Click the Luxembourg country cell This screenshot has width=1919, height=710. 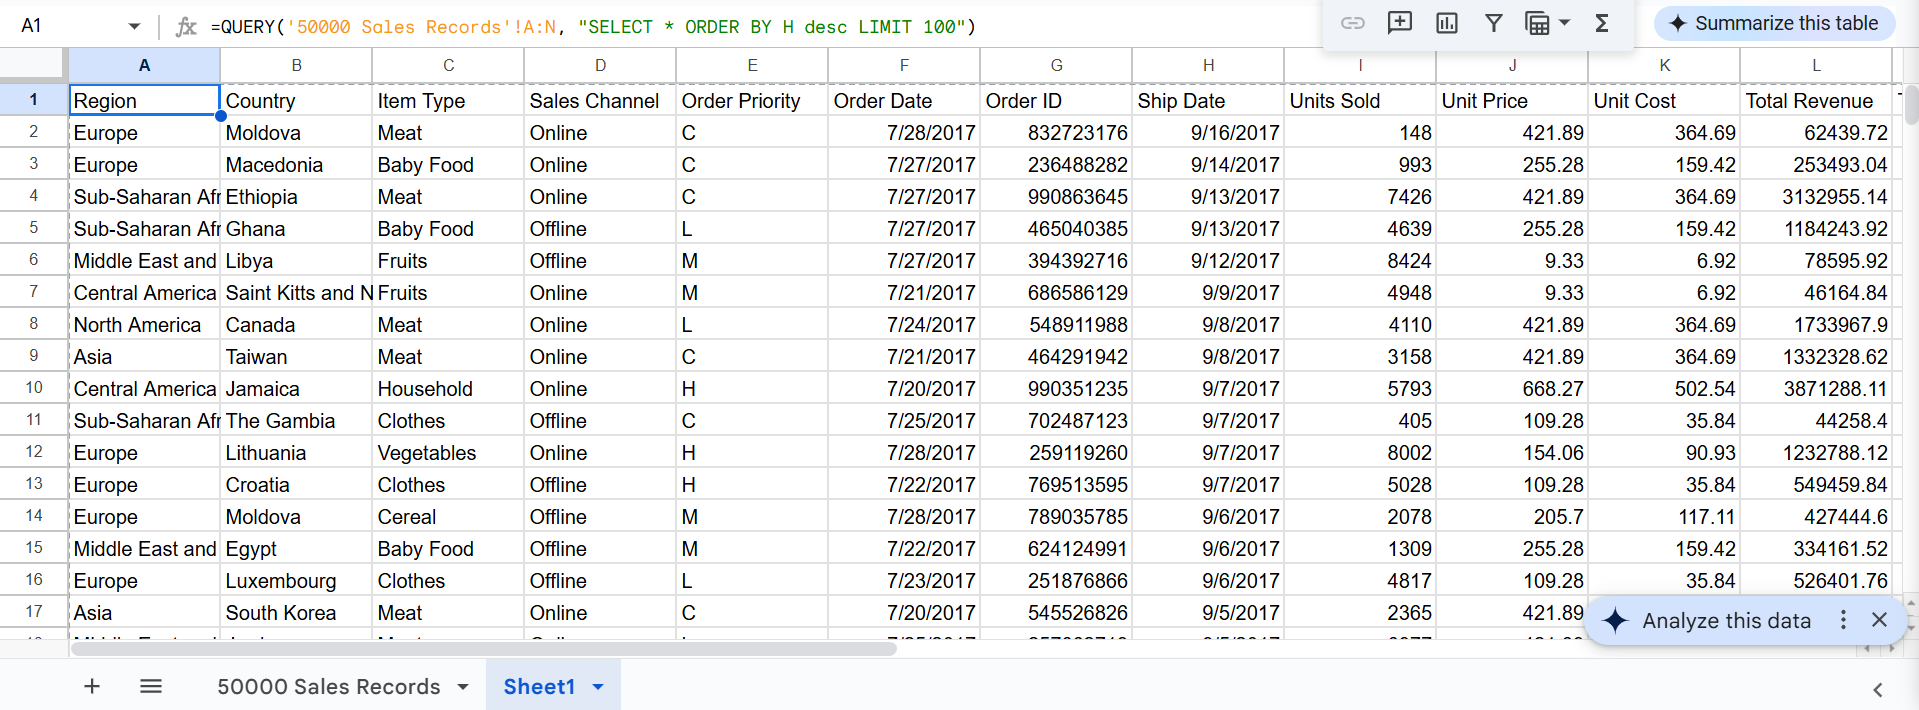(296, 580)
